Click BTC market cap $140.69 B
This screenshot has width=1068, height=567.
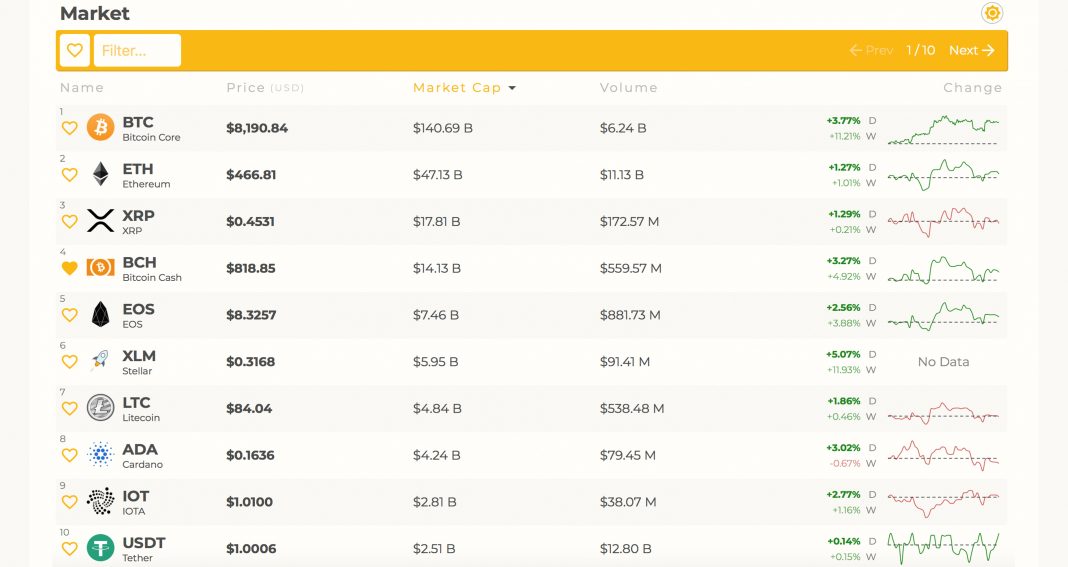(443, 128)
